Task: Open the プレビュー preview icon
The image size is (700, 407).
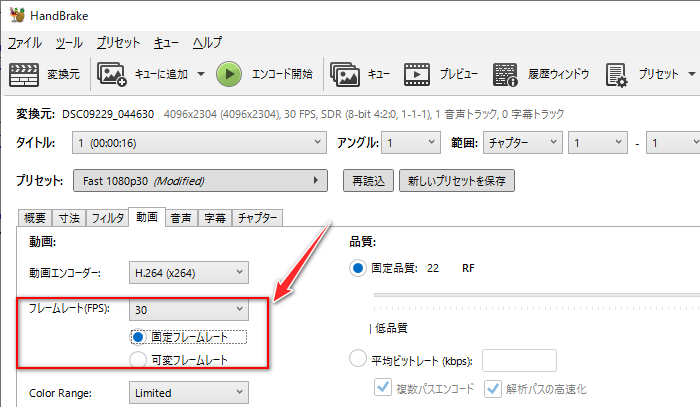Action: coord(417,74)
